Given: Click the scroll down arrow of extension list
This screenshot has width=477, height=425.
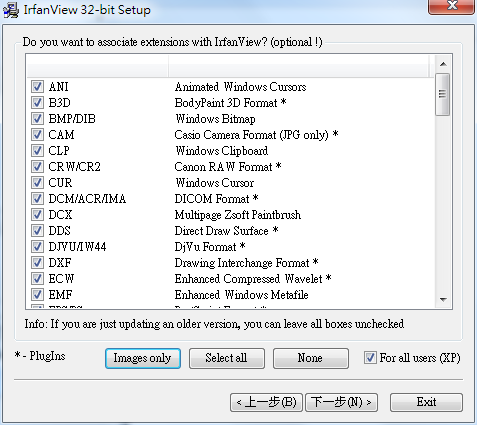Looking at the screenshot, I should pos(443,299).
